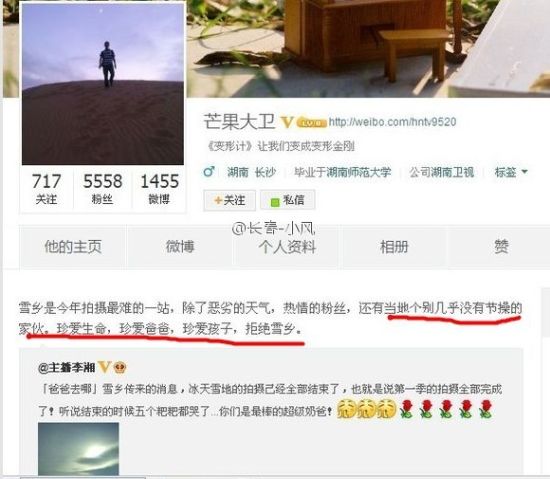
Task: Open the 717 关注 following list
Action: coord(46,188)
